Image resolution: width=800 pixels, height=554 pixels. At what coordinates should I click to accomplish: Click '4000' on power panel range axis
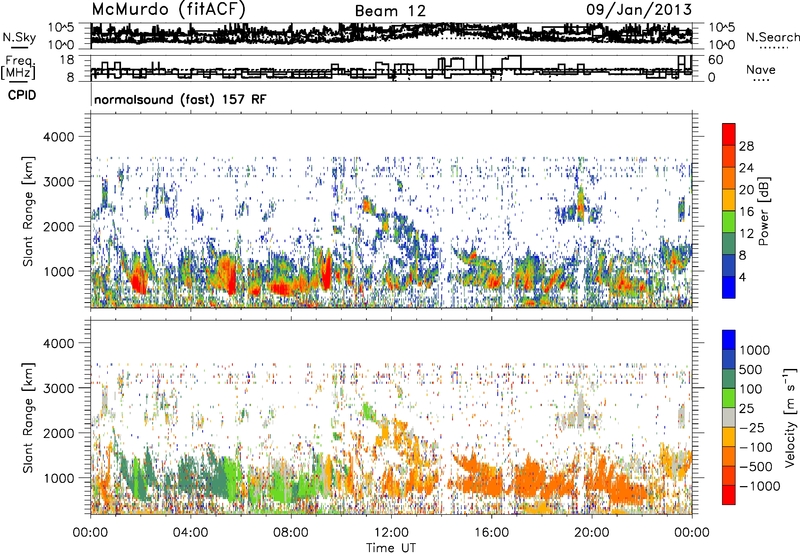(x=59, y=137)
